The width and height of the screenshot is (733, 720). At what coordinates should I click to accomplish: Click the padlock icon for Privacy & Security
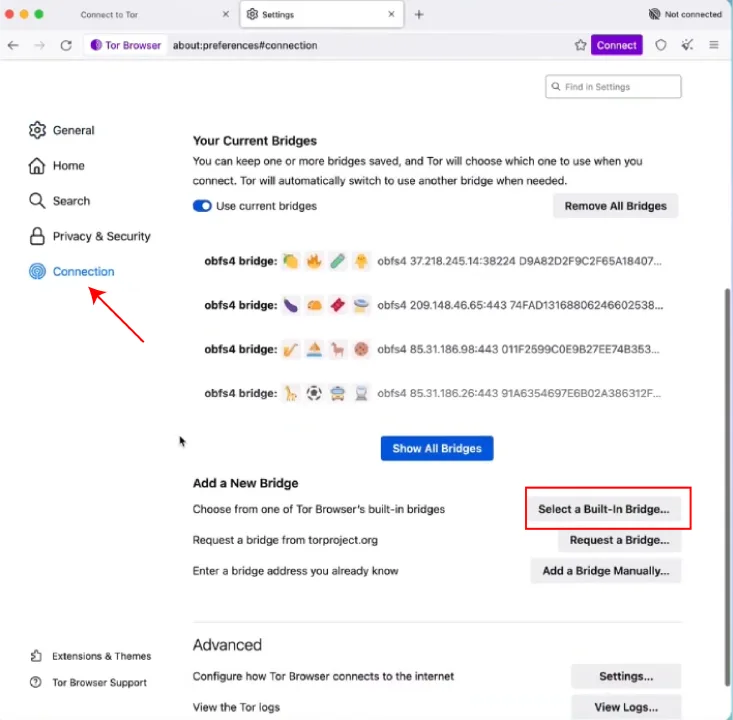point(37,236)
